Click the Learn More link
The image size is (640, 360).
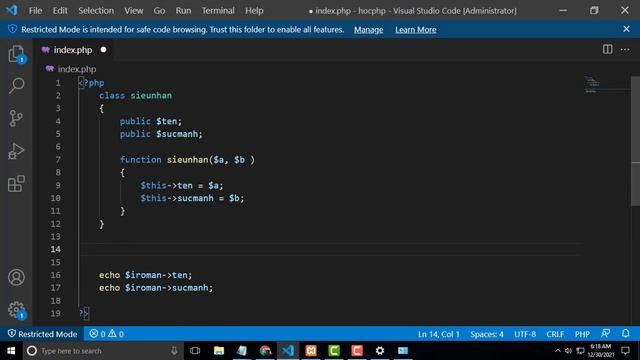(416, 30)
